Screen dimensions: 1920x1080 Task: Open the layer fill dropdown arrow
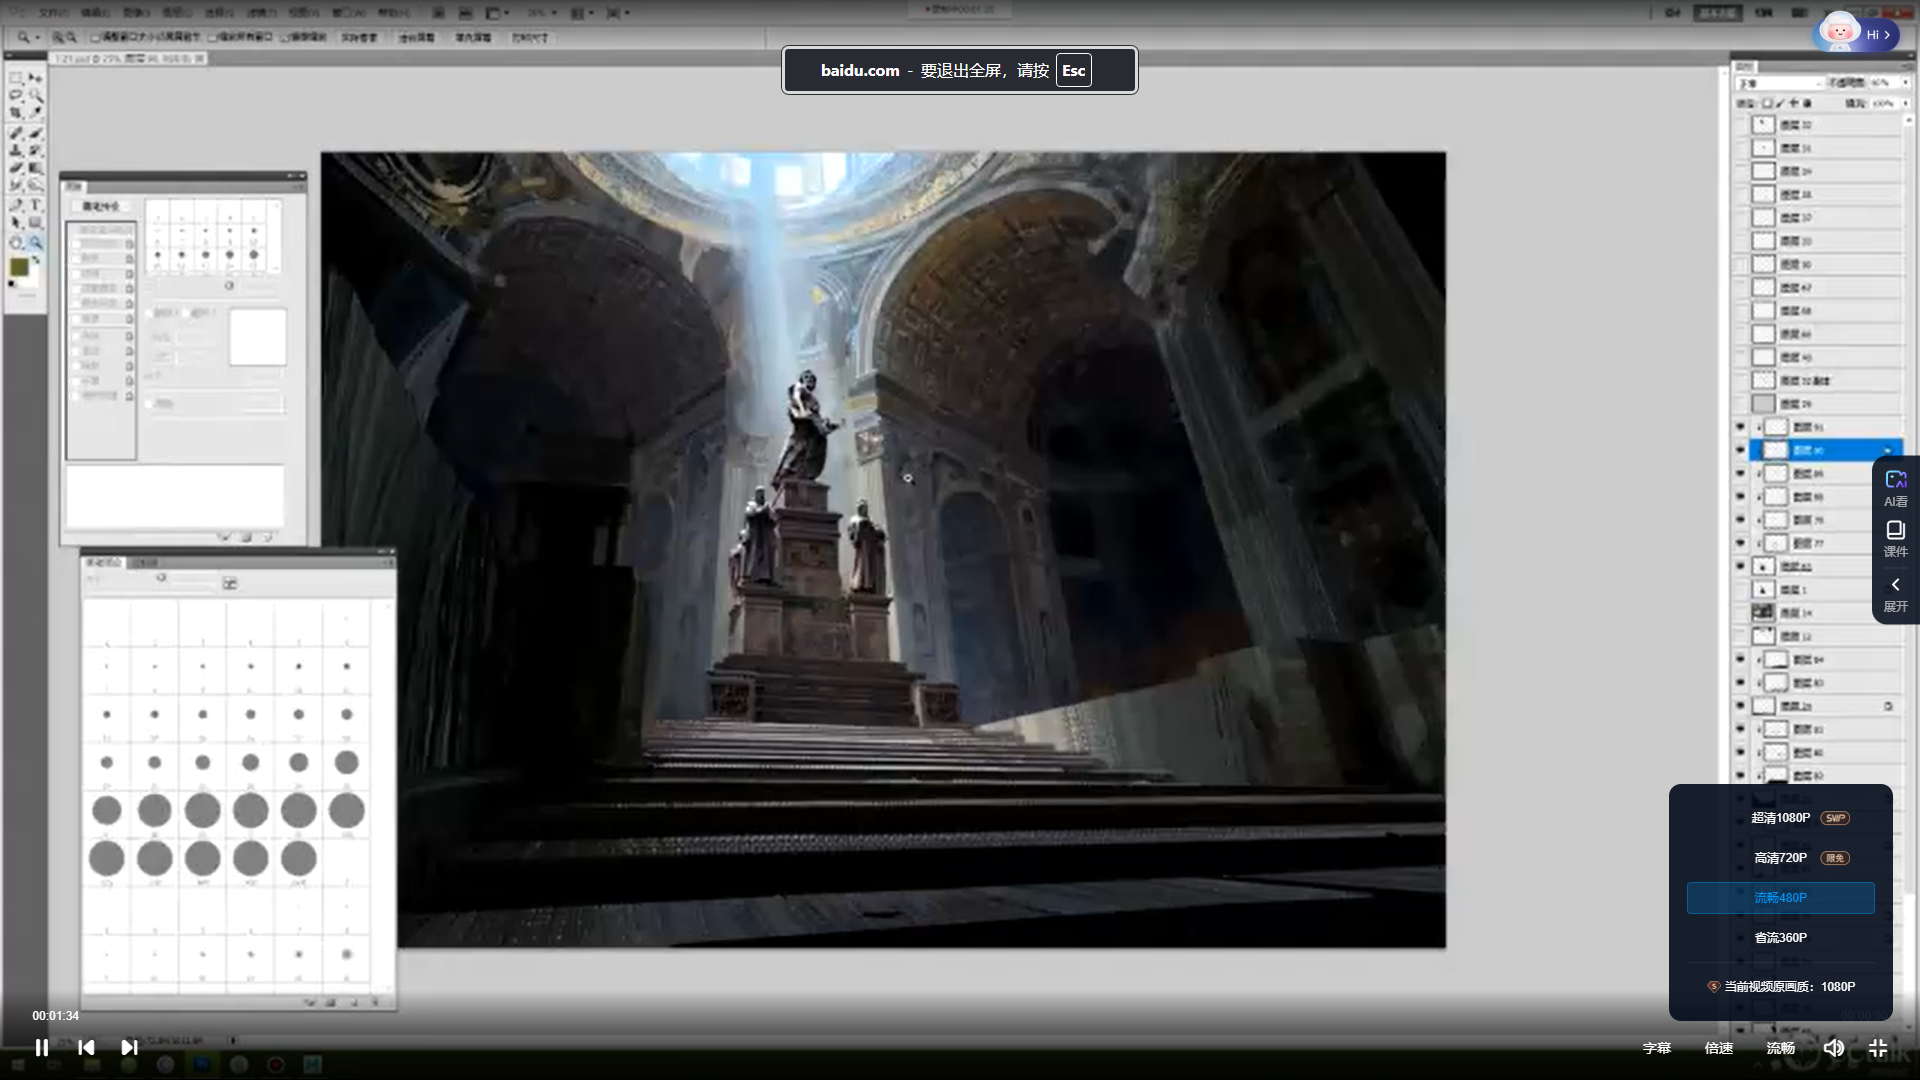1905,103
